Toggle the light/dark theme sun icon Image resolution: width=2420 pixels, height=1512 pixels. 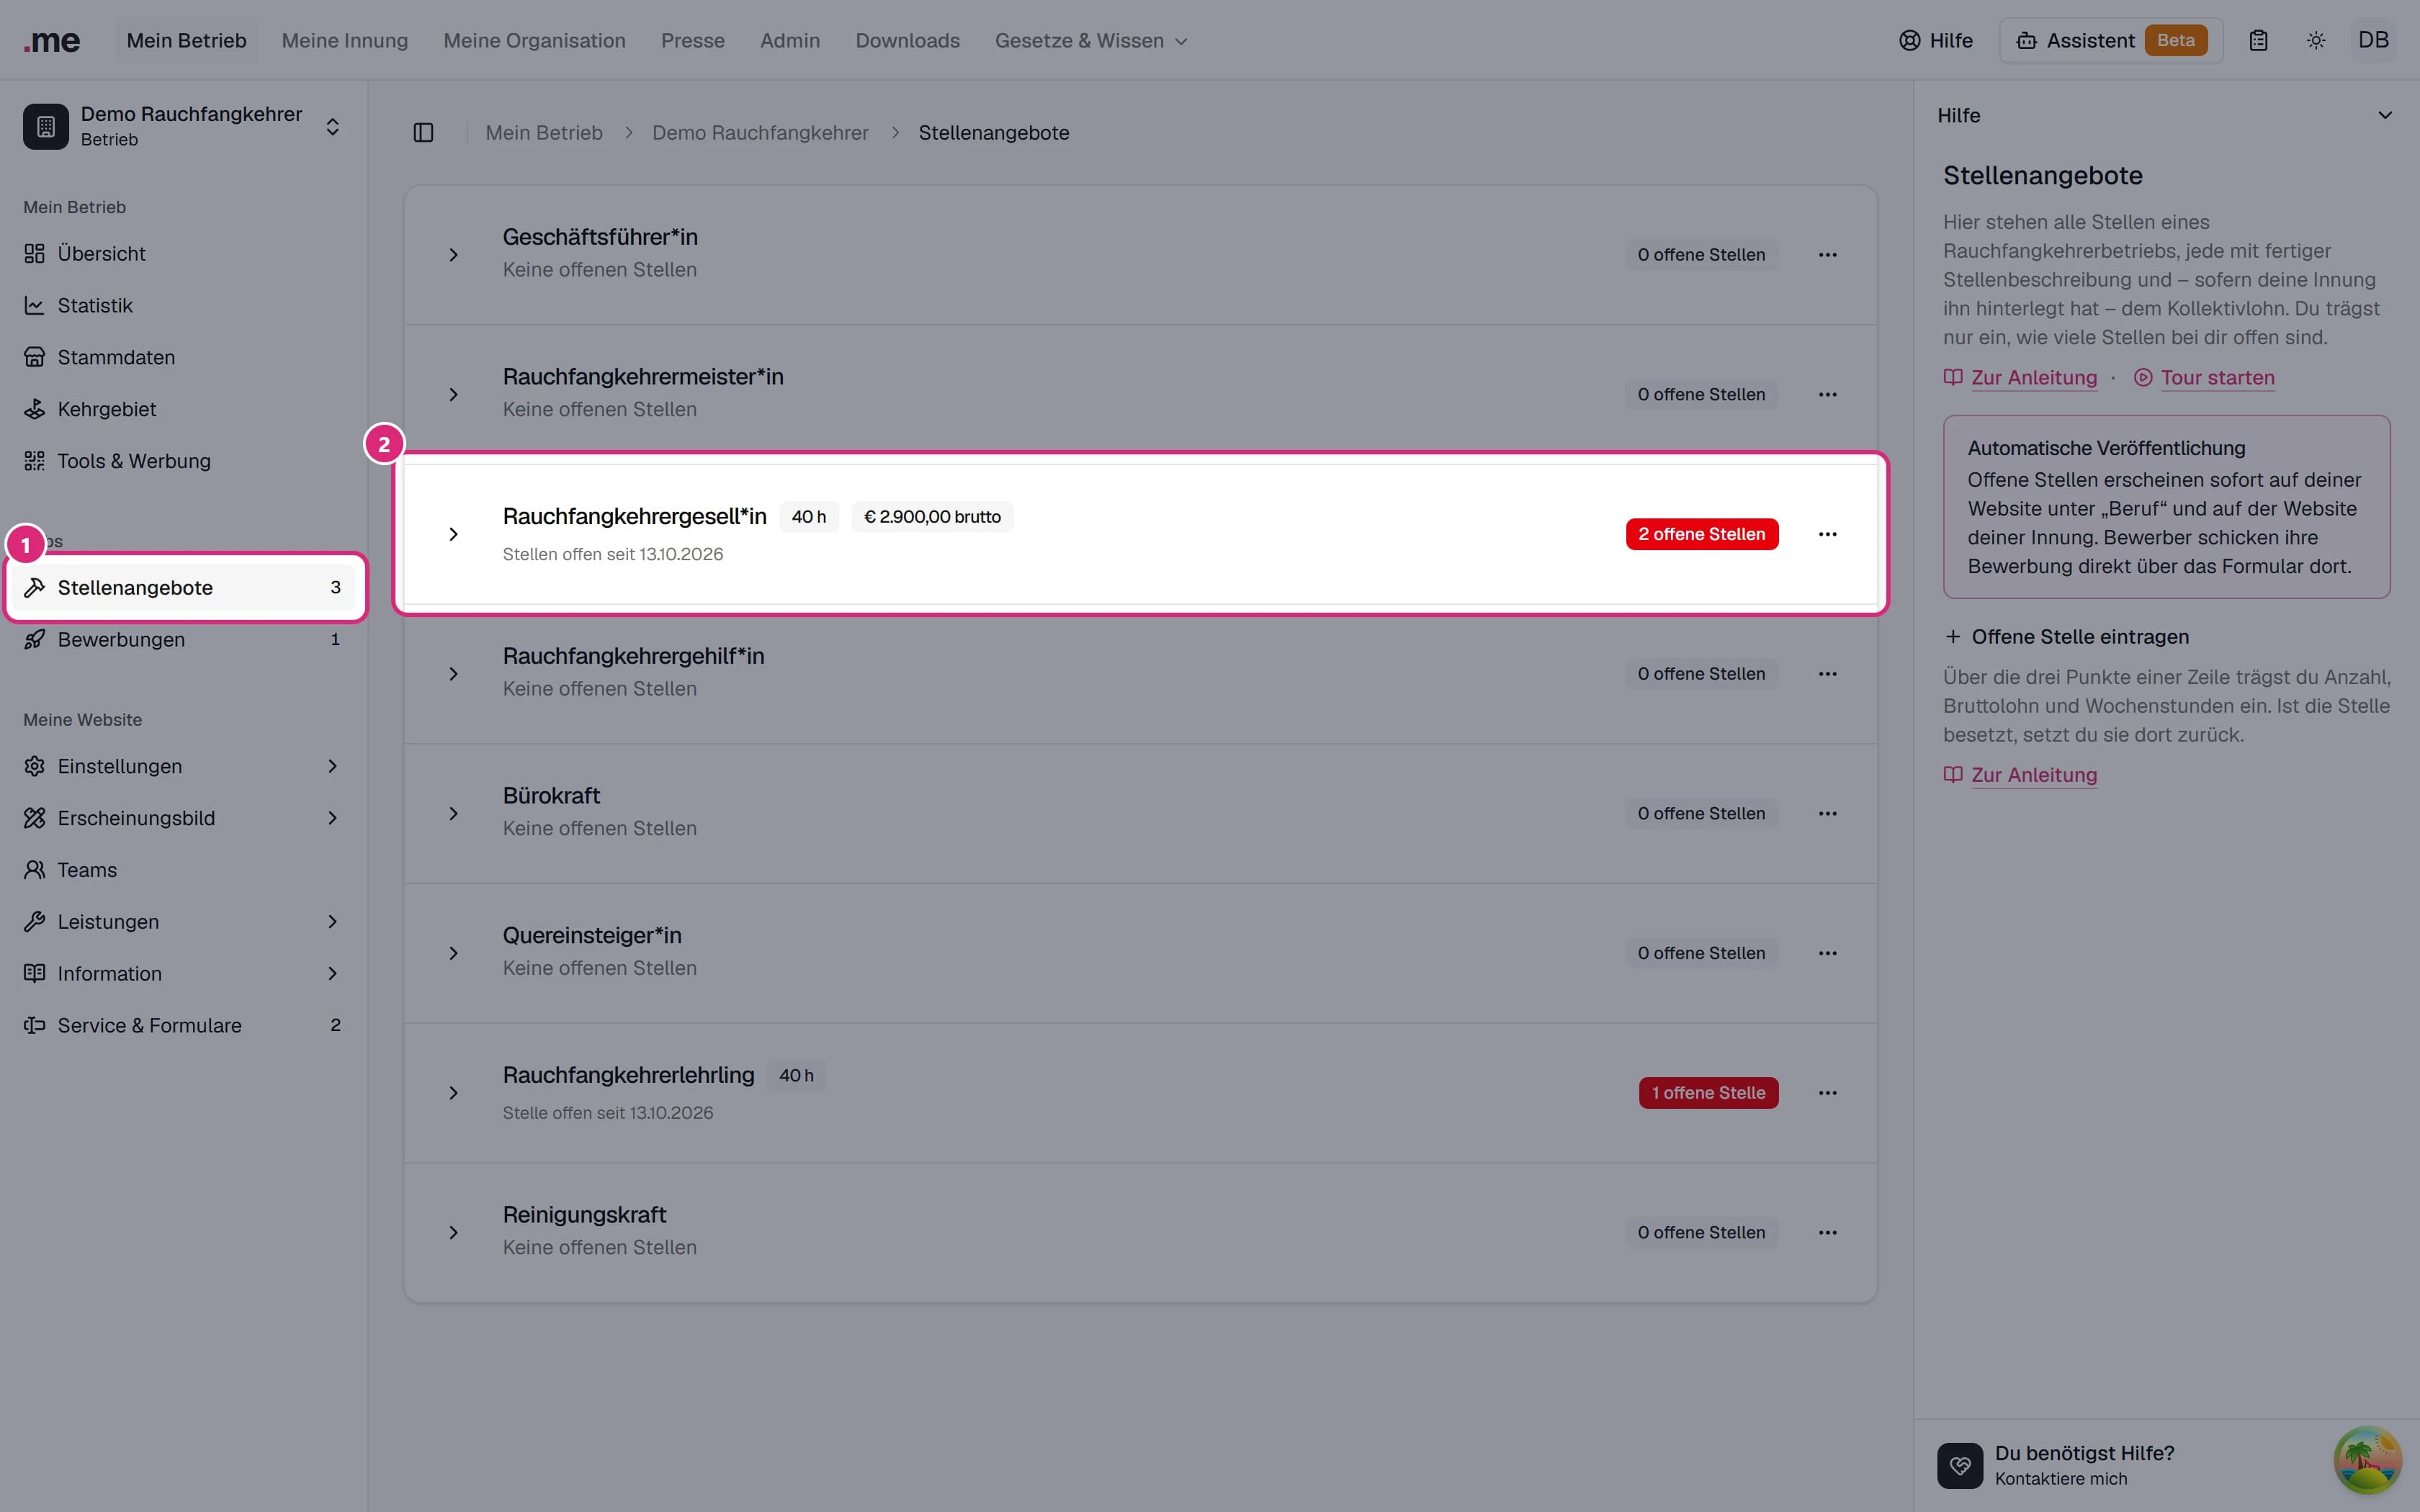coord(2316,41)
